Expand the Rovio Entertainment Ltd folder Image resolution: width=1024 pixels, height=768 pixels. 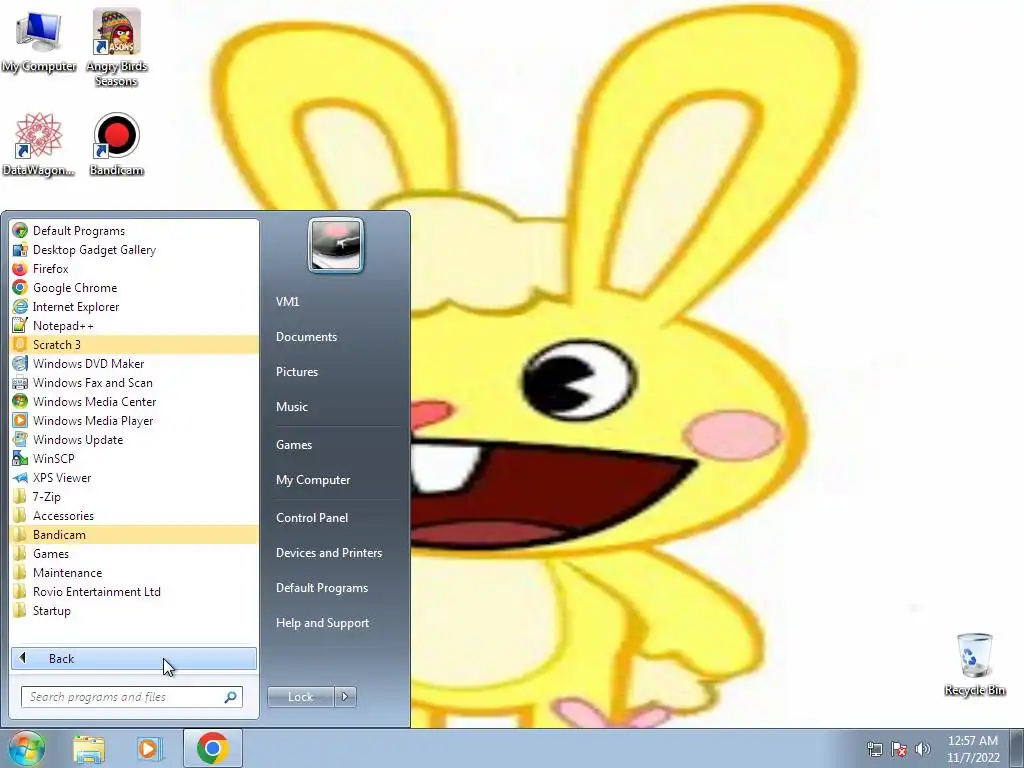pyautogui.click(x=134, y=591)
